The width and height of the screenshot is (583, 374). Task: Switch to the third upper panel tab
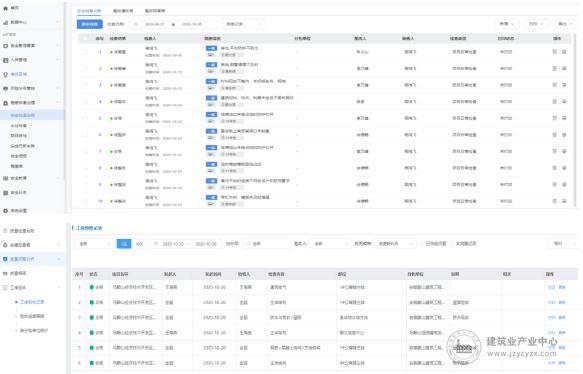tap(155, 11)
